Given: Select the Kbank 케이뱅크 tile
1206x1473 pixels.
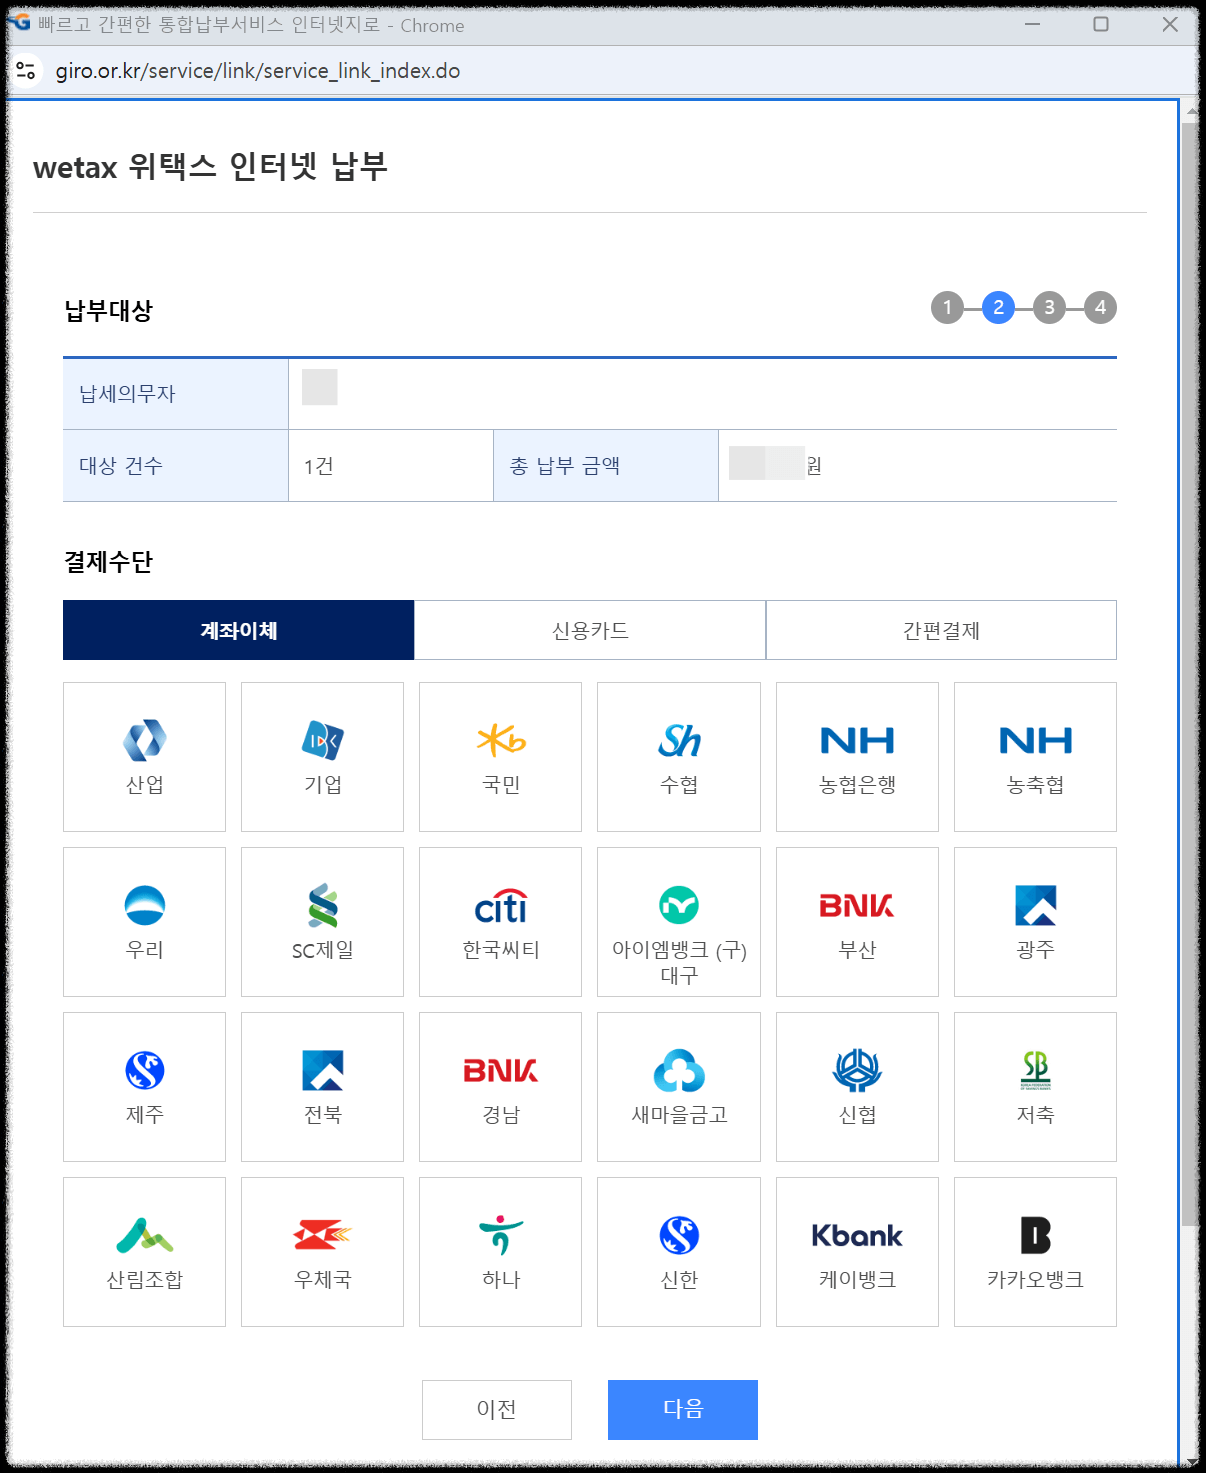Looking at the screenshot, I should [857, 1251].
